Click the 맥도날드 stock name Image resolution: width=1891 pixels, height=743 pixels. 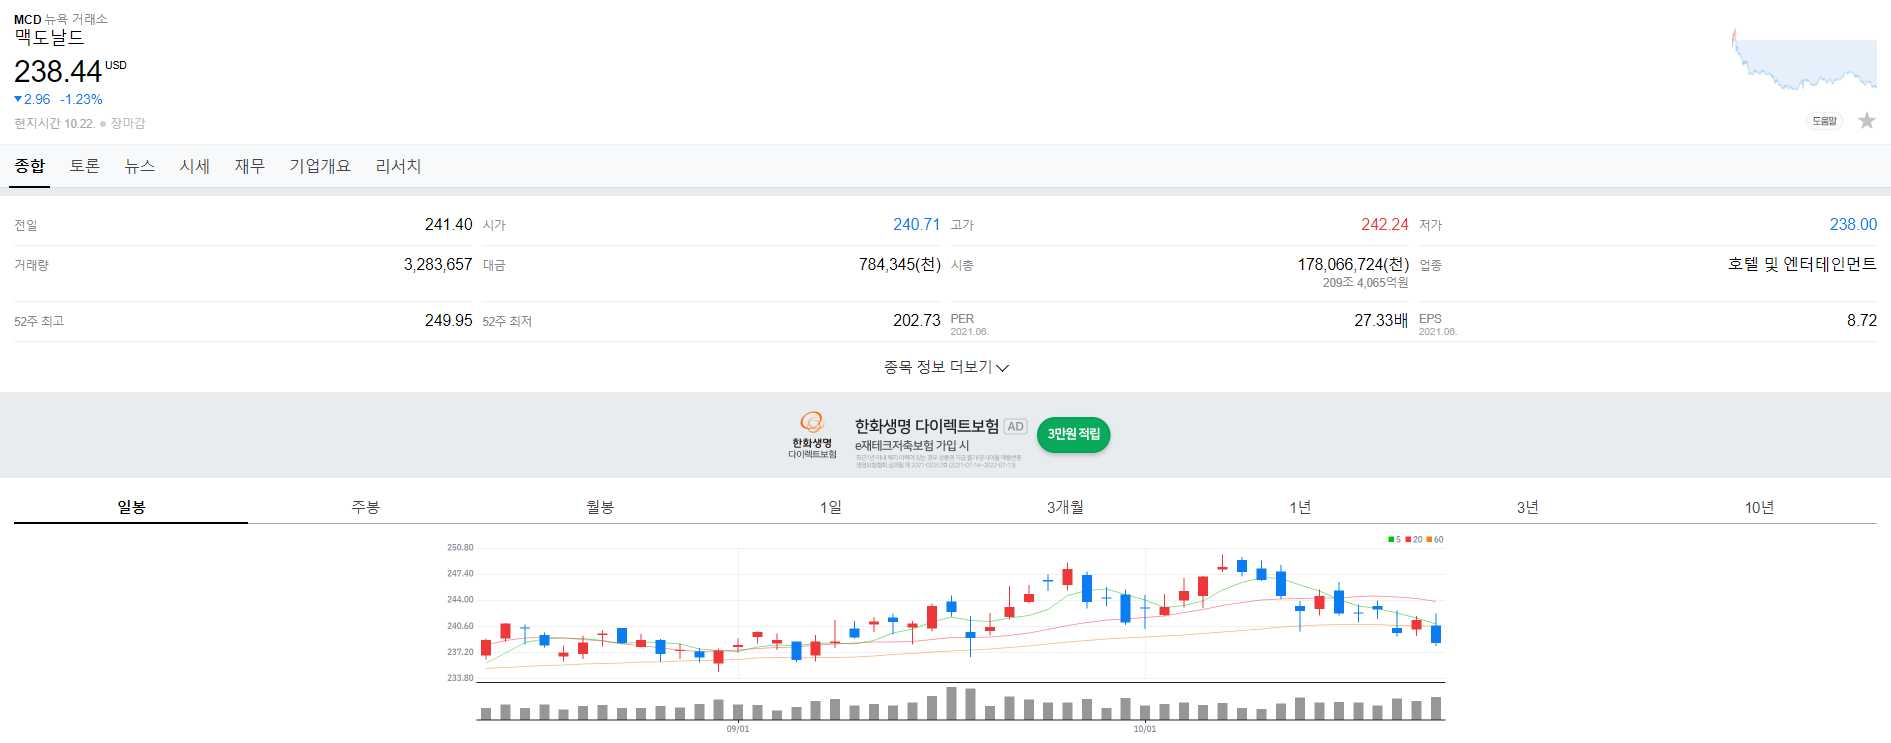49,38
